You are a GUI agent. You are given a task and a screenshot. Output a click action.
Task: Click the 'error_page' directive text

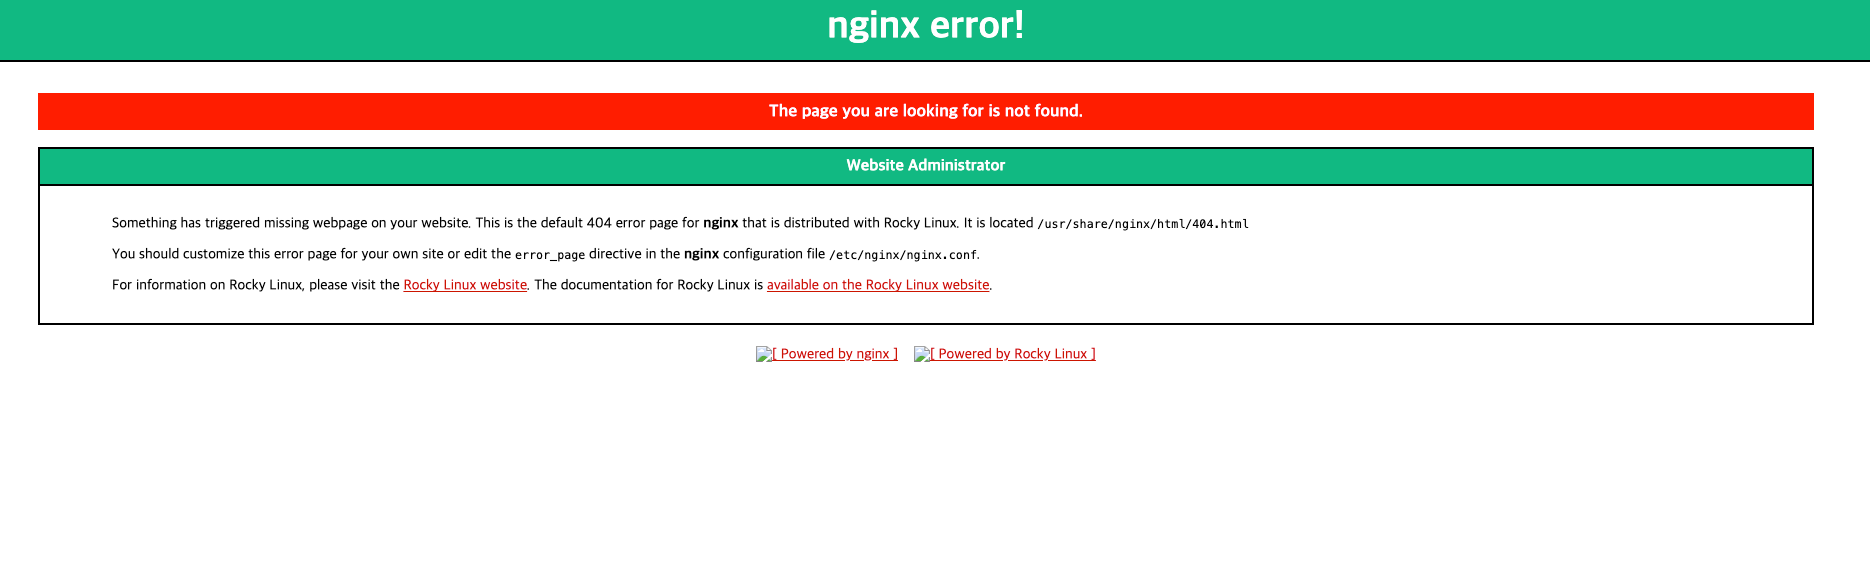(550, 255)
